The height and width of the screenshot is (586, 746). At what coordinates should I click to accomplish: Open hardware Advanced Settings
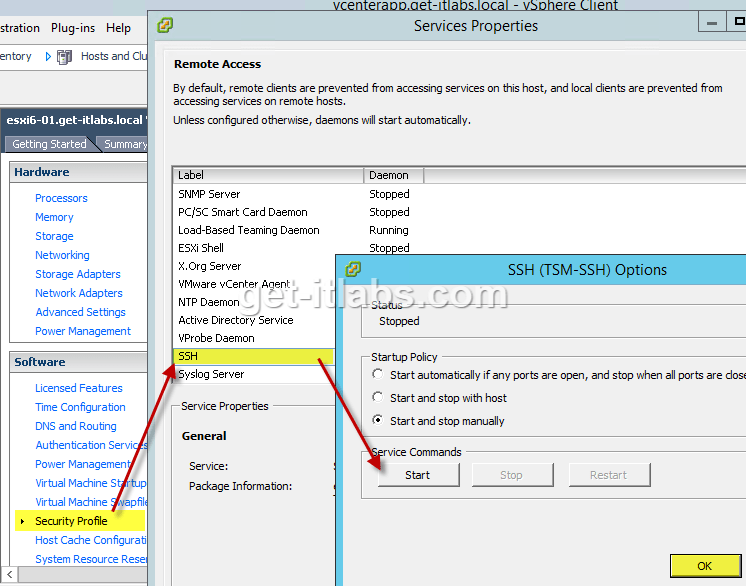tap(80, 312)
